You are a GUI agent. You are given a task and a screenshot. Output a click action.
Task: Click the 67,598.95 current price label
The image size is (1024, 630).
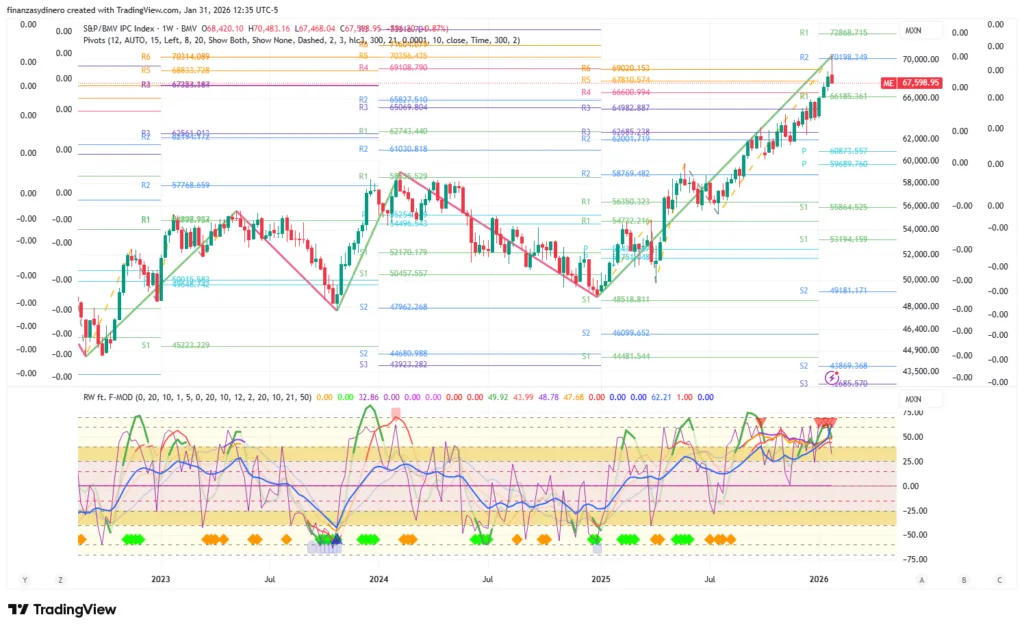point(921,83)
